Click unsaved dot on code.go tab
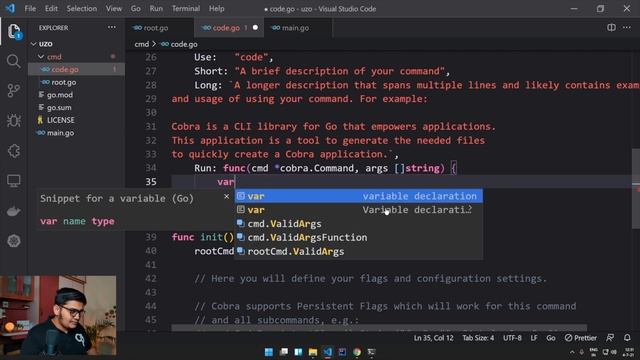 click(x=256, y=28)
